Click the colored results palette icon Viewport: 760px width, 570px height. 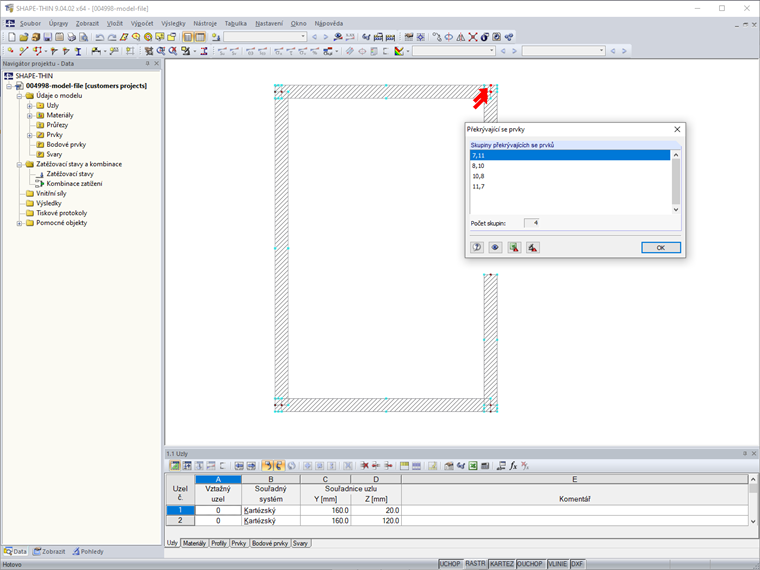click(x=399, y=51)
